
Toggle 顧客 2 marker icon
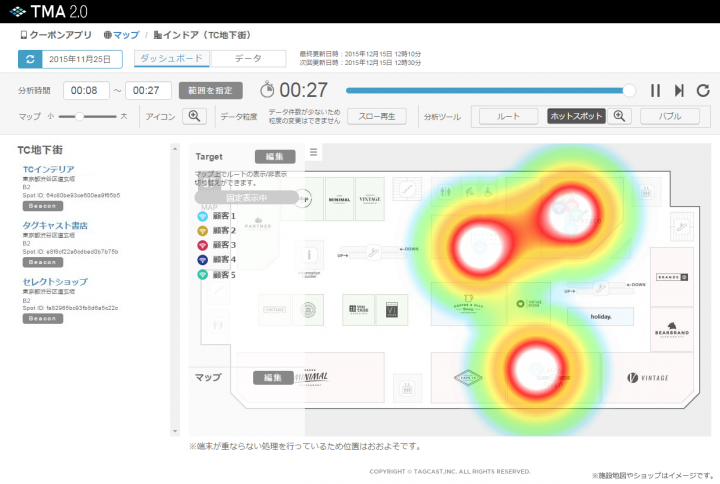click(202, 231)
